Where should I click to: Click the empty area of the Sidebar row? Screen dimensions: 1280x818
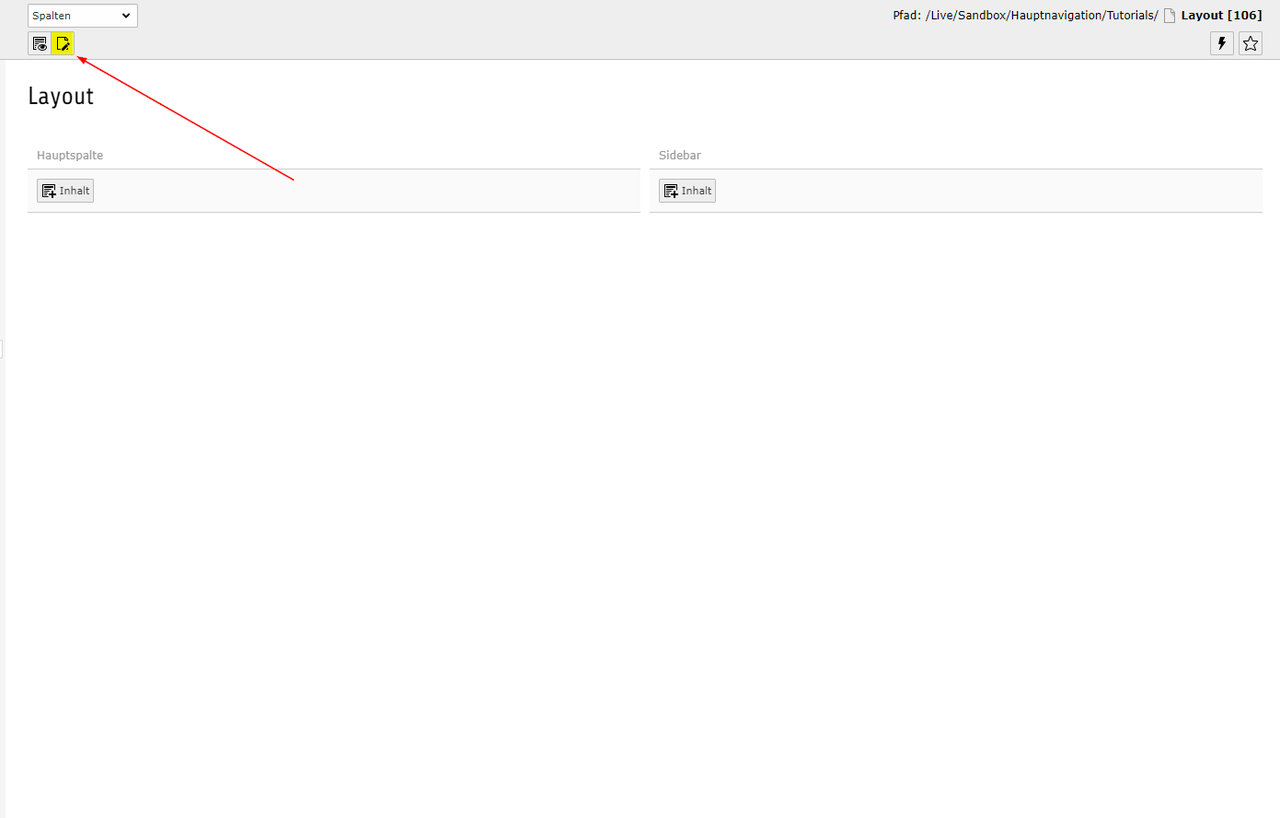[980, 191]
